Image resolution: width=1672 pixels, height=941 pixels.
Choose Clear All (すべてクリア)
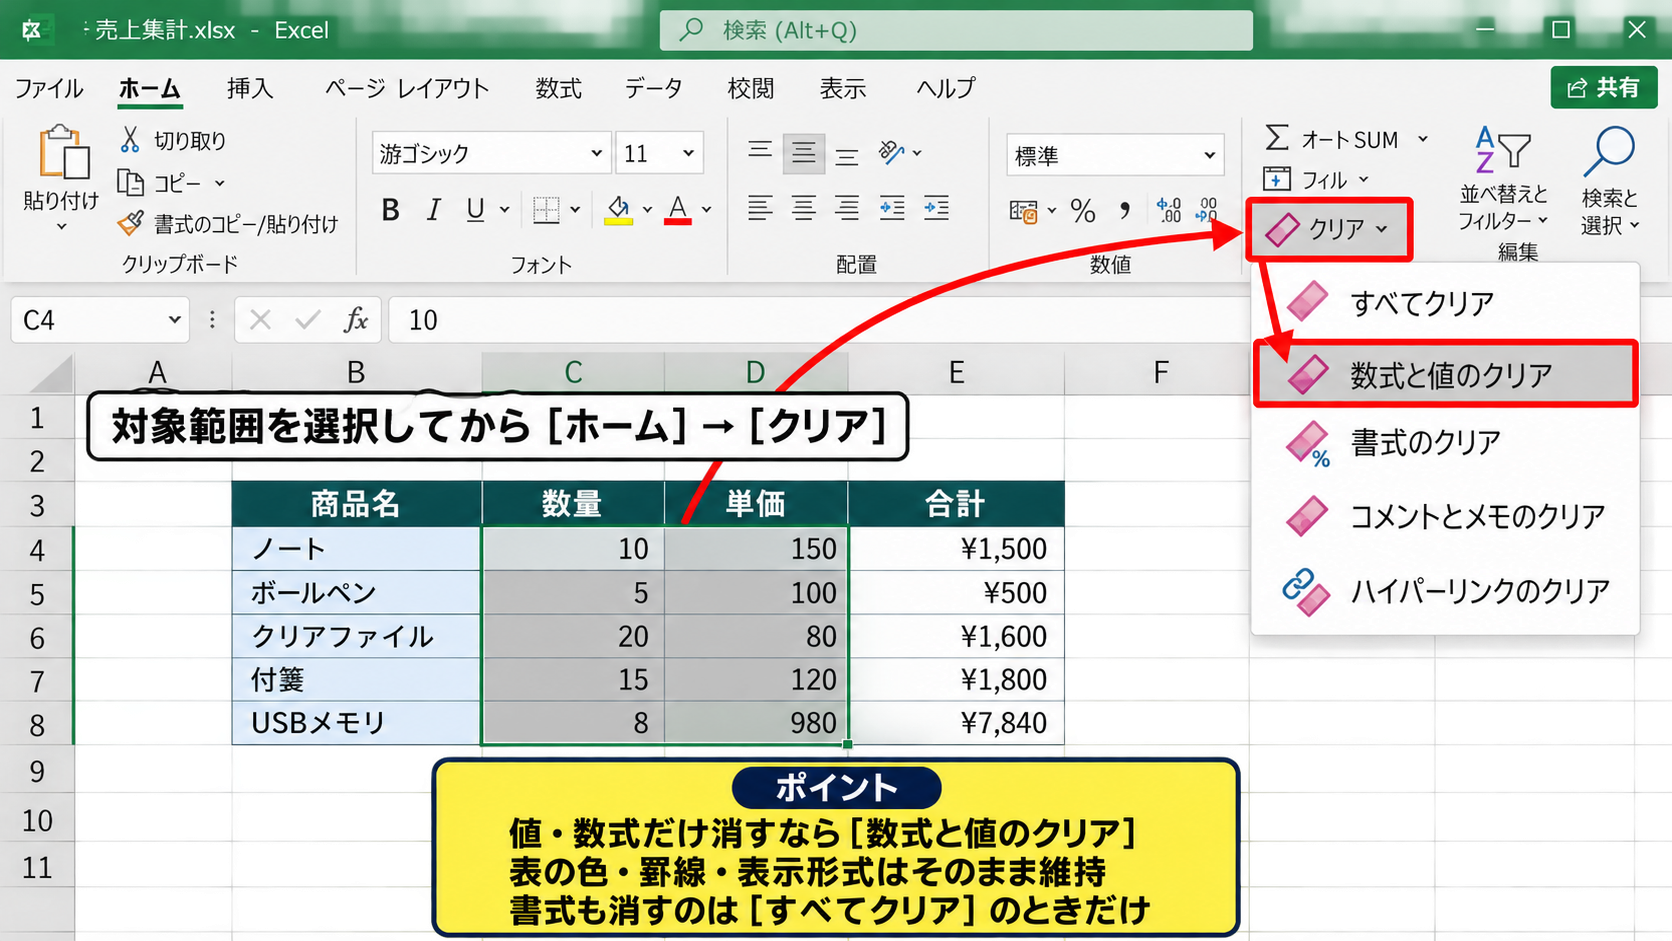[x=1445, y=302]
